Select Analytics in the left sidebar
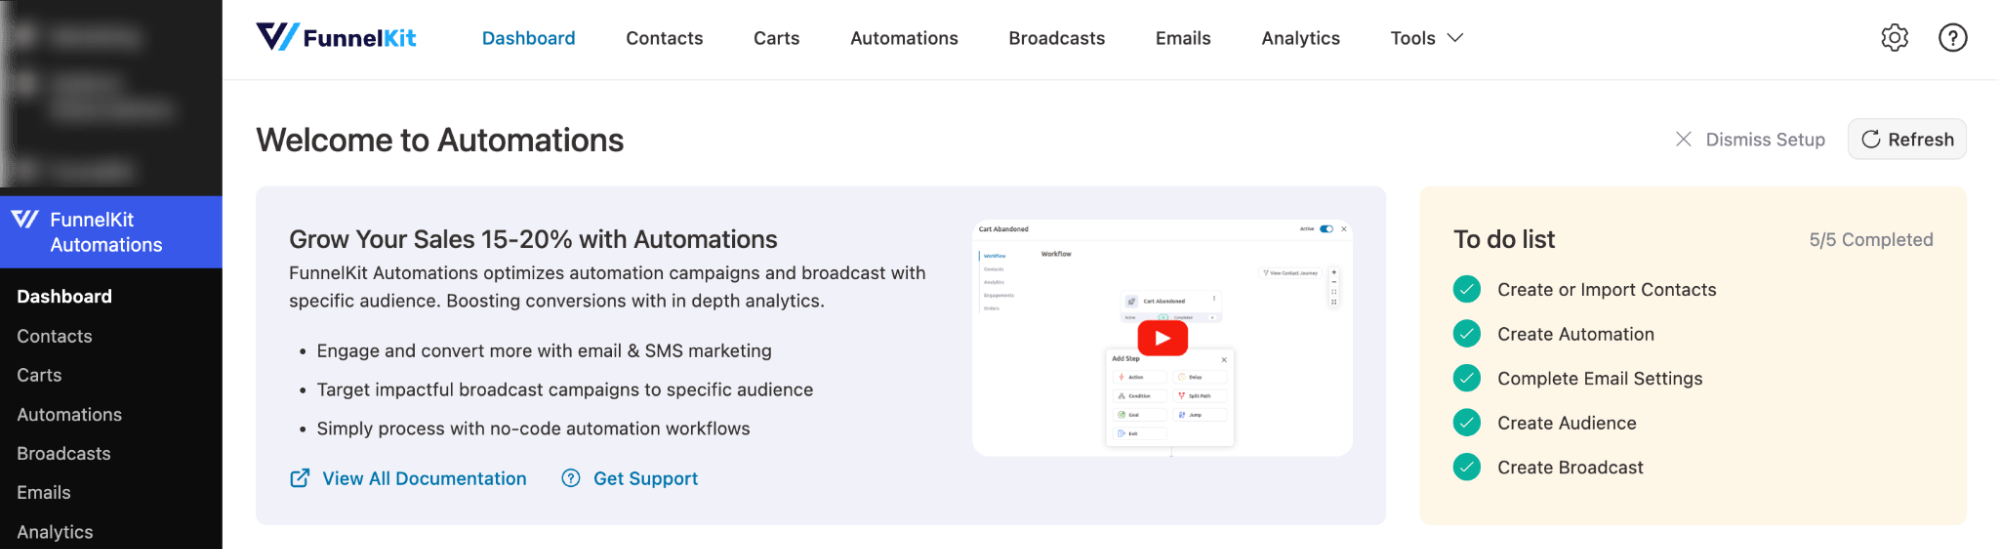The image size is (1999, 549). pyautogui.click(x=55, y=532)
